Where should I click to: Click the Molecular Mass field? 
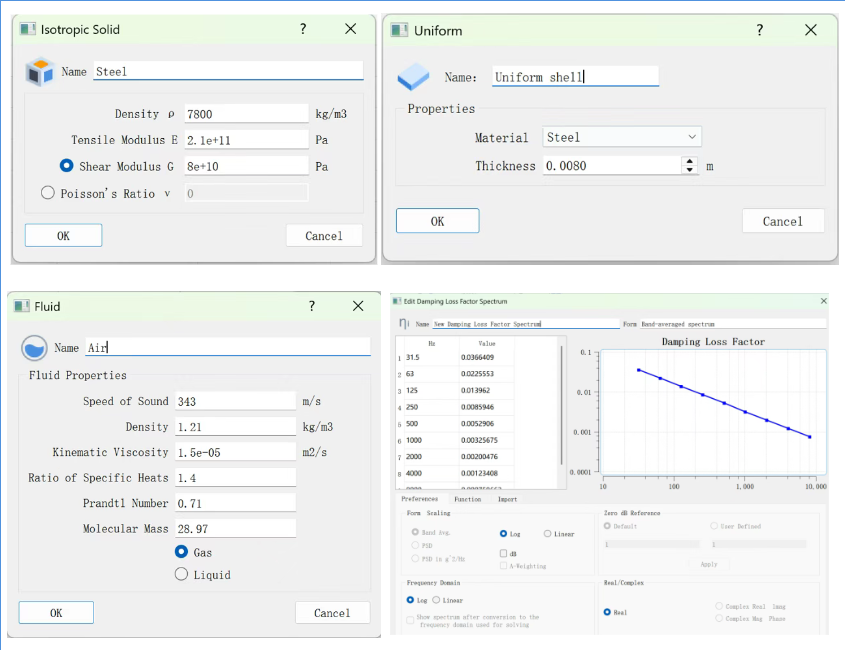(x=236, y=529)
